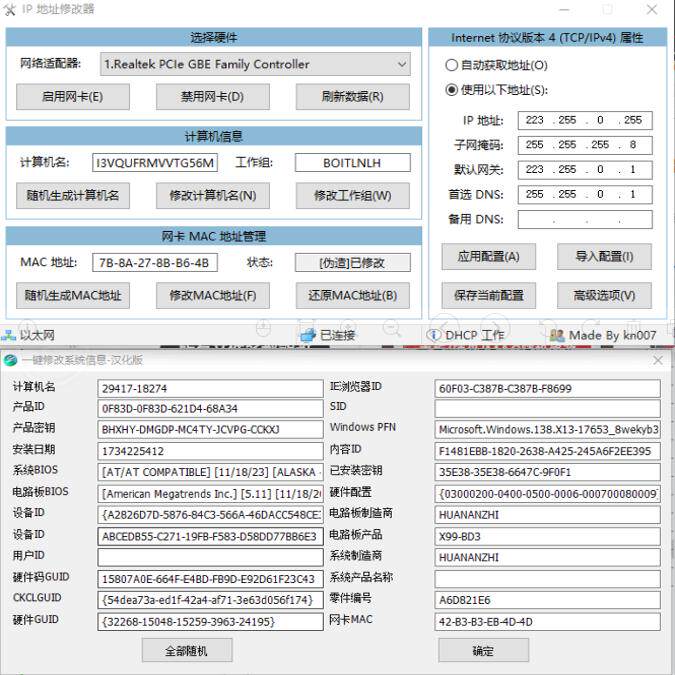
Task: Click the IP 地址 input field
Action: 585,120
